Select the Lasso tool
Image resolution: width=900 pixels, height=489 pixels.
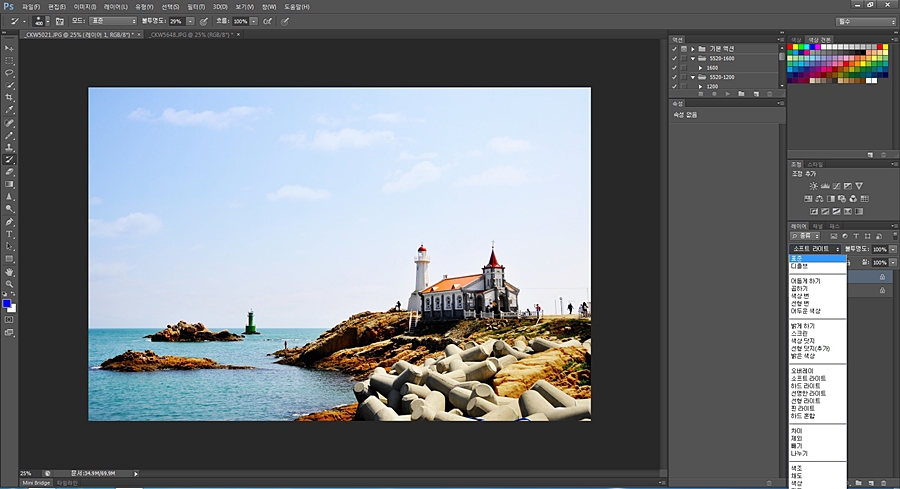click(10, 72)
